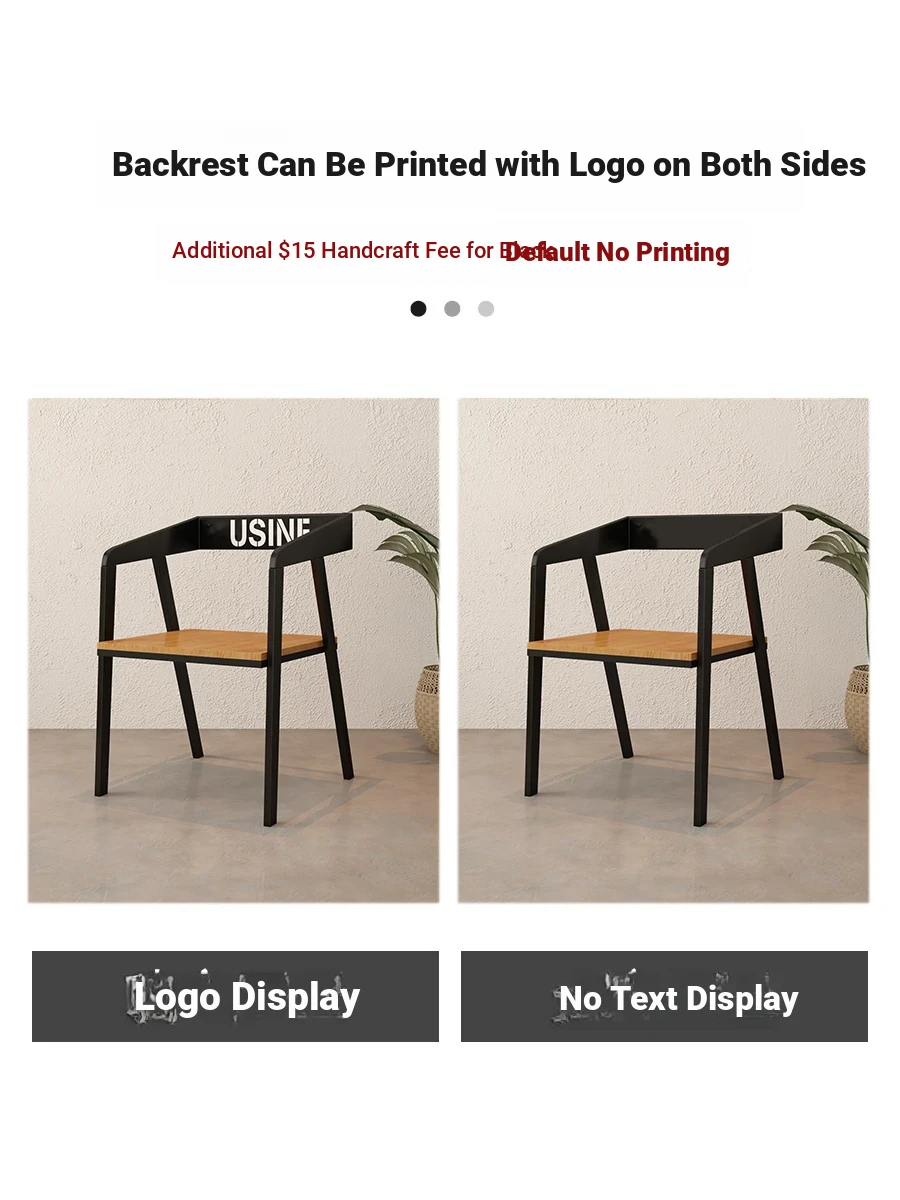Click the Default No Printing label
The width and height of the screenshot is (900, 1200).
click(x=617, y=252)
